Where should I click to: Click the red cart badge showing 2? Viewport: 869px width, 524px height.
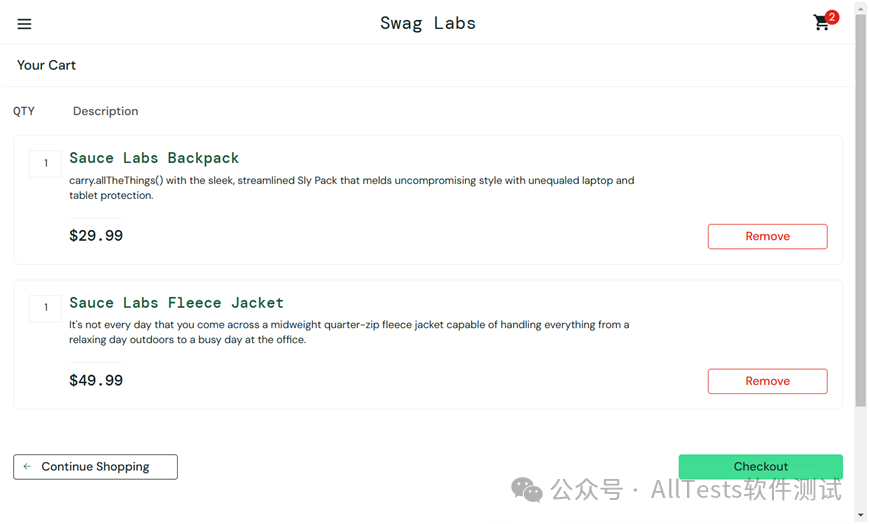point(831,17)
